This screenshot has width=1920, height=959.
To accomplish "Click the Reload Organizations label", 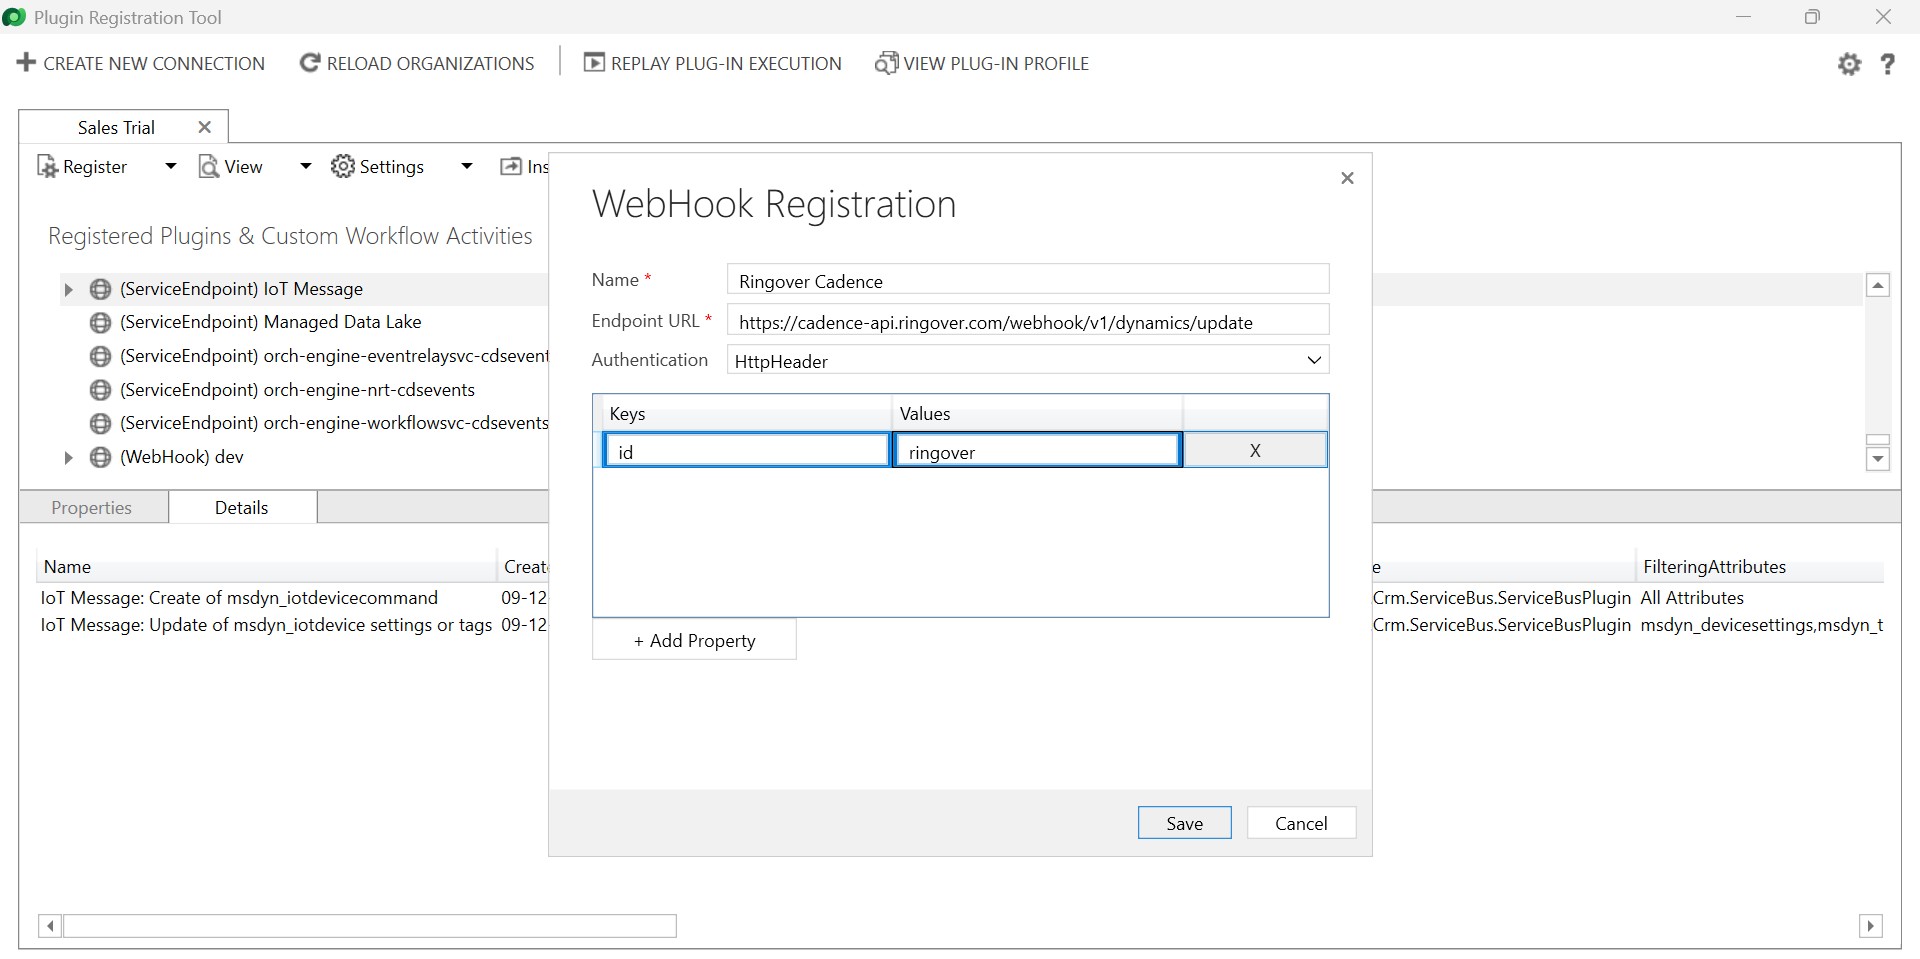I will 430,63.
